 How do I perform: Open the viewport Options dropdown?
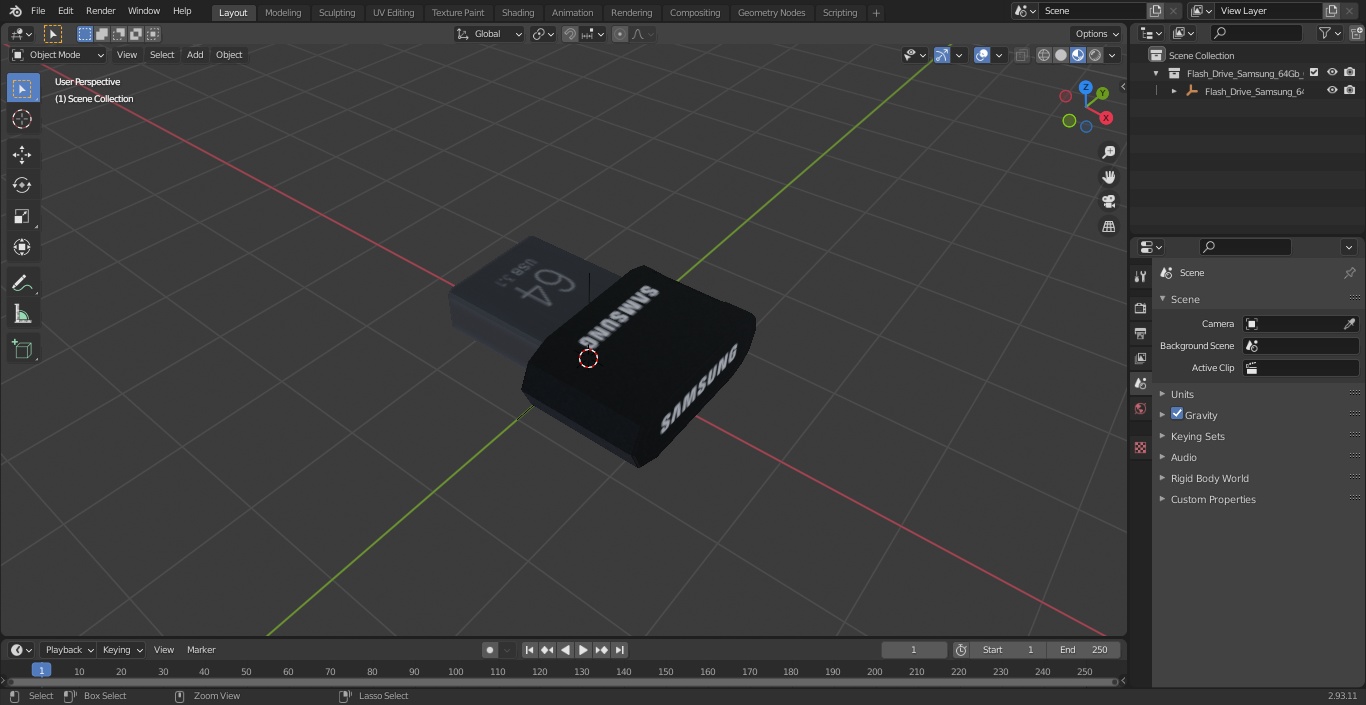coord(1097,34)
